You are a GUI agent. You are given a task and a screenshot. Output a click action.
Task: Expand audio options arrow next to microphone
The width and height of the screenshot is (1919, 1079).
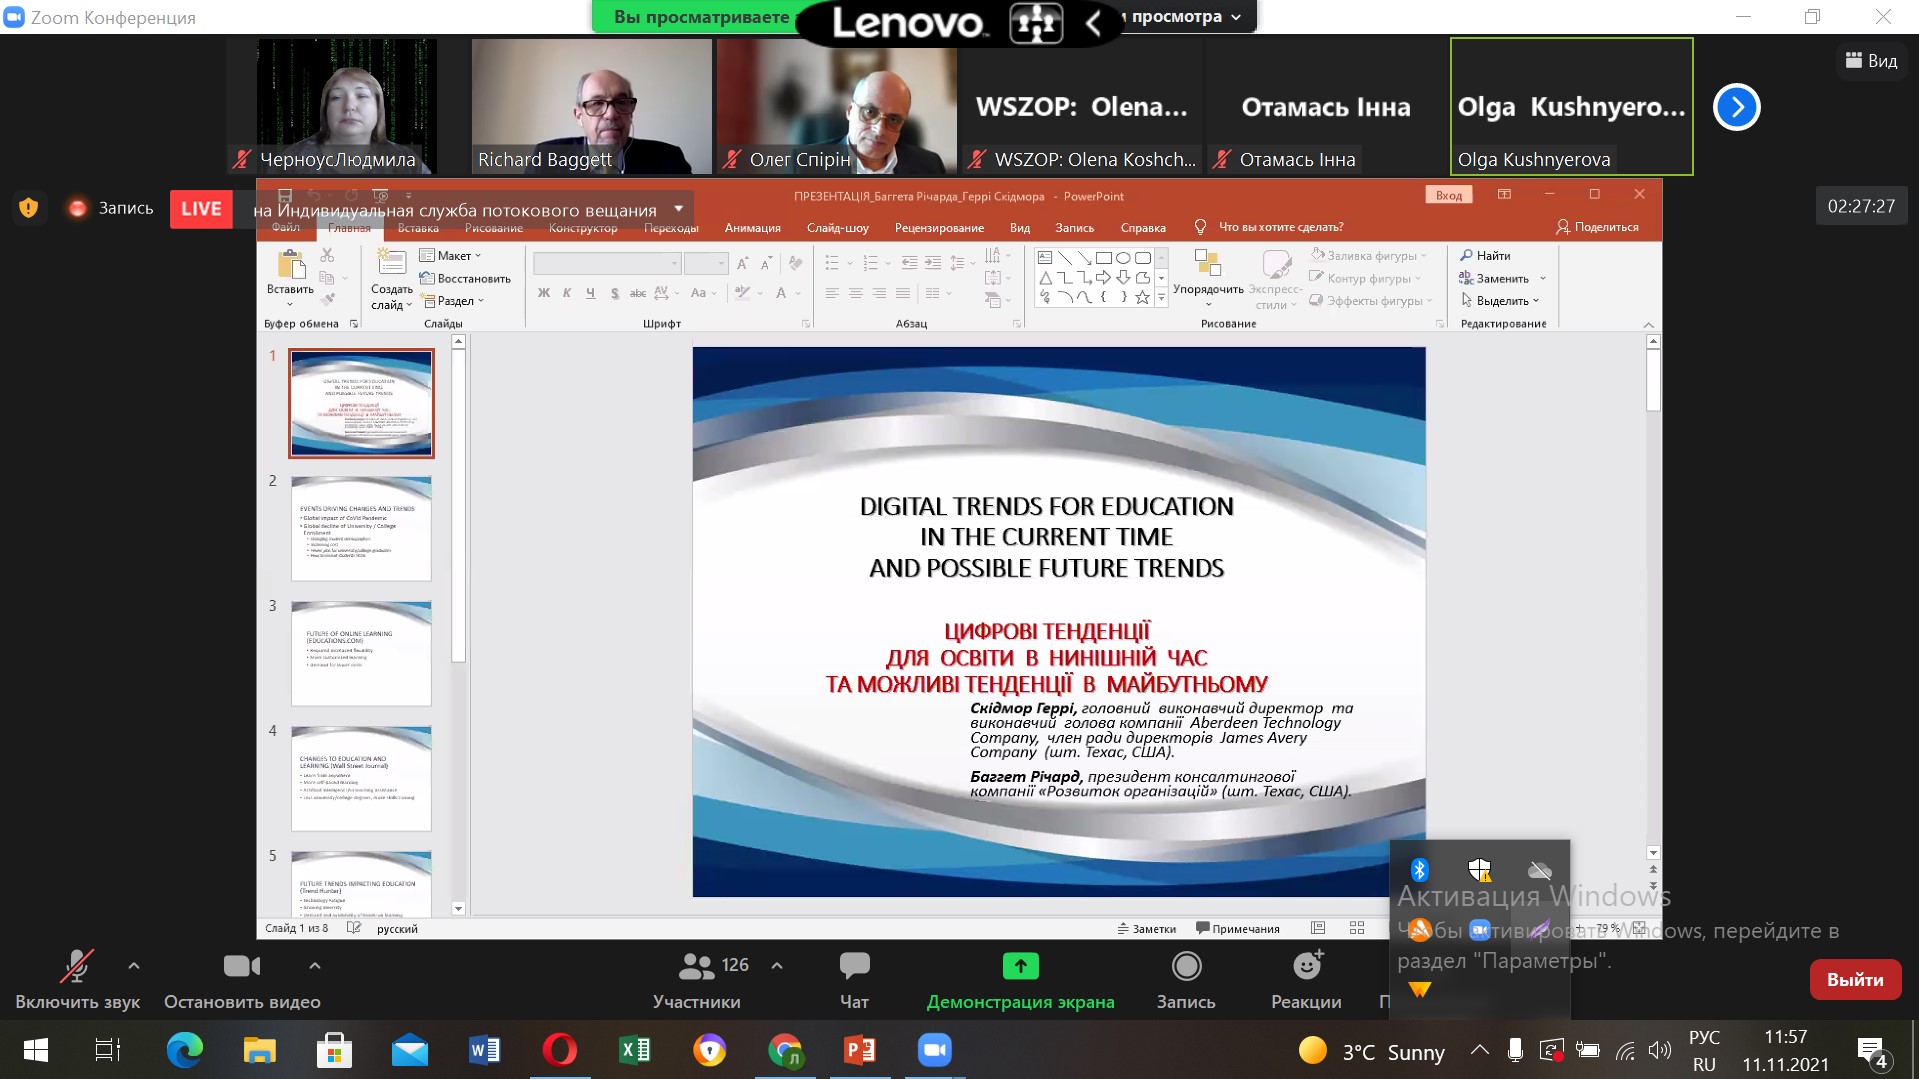tap(134, 966)
